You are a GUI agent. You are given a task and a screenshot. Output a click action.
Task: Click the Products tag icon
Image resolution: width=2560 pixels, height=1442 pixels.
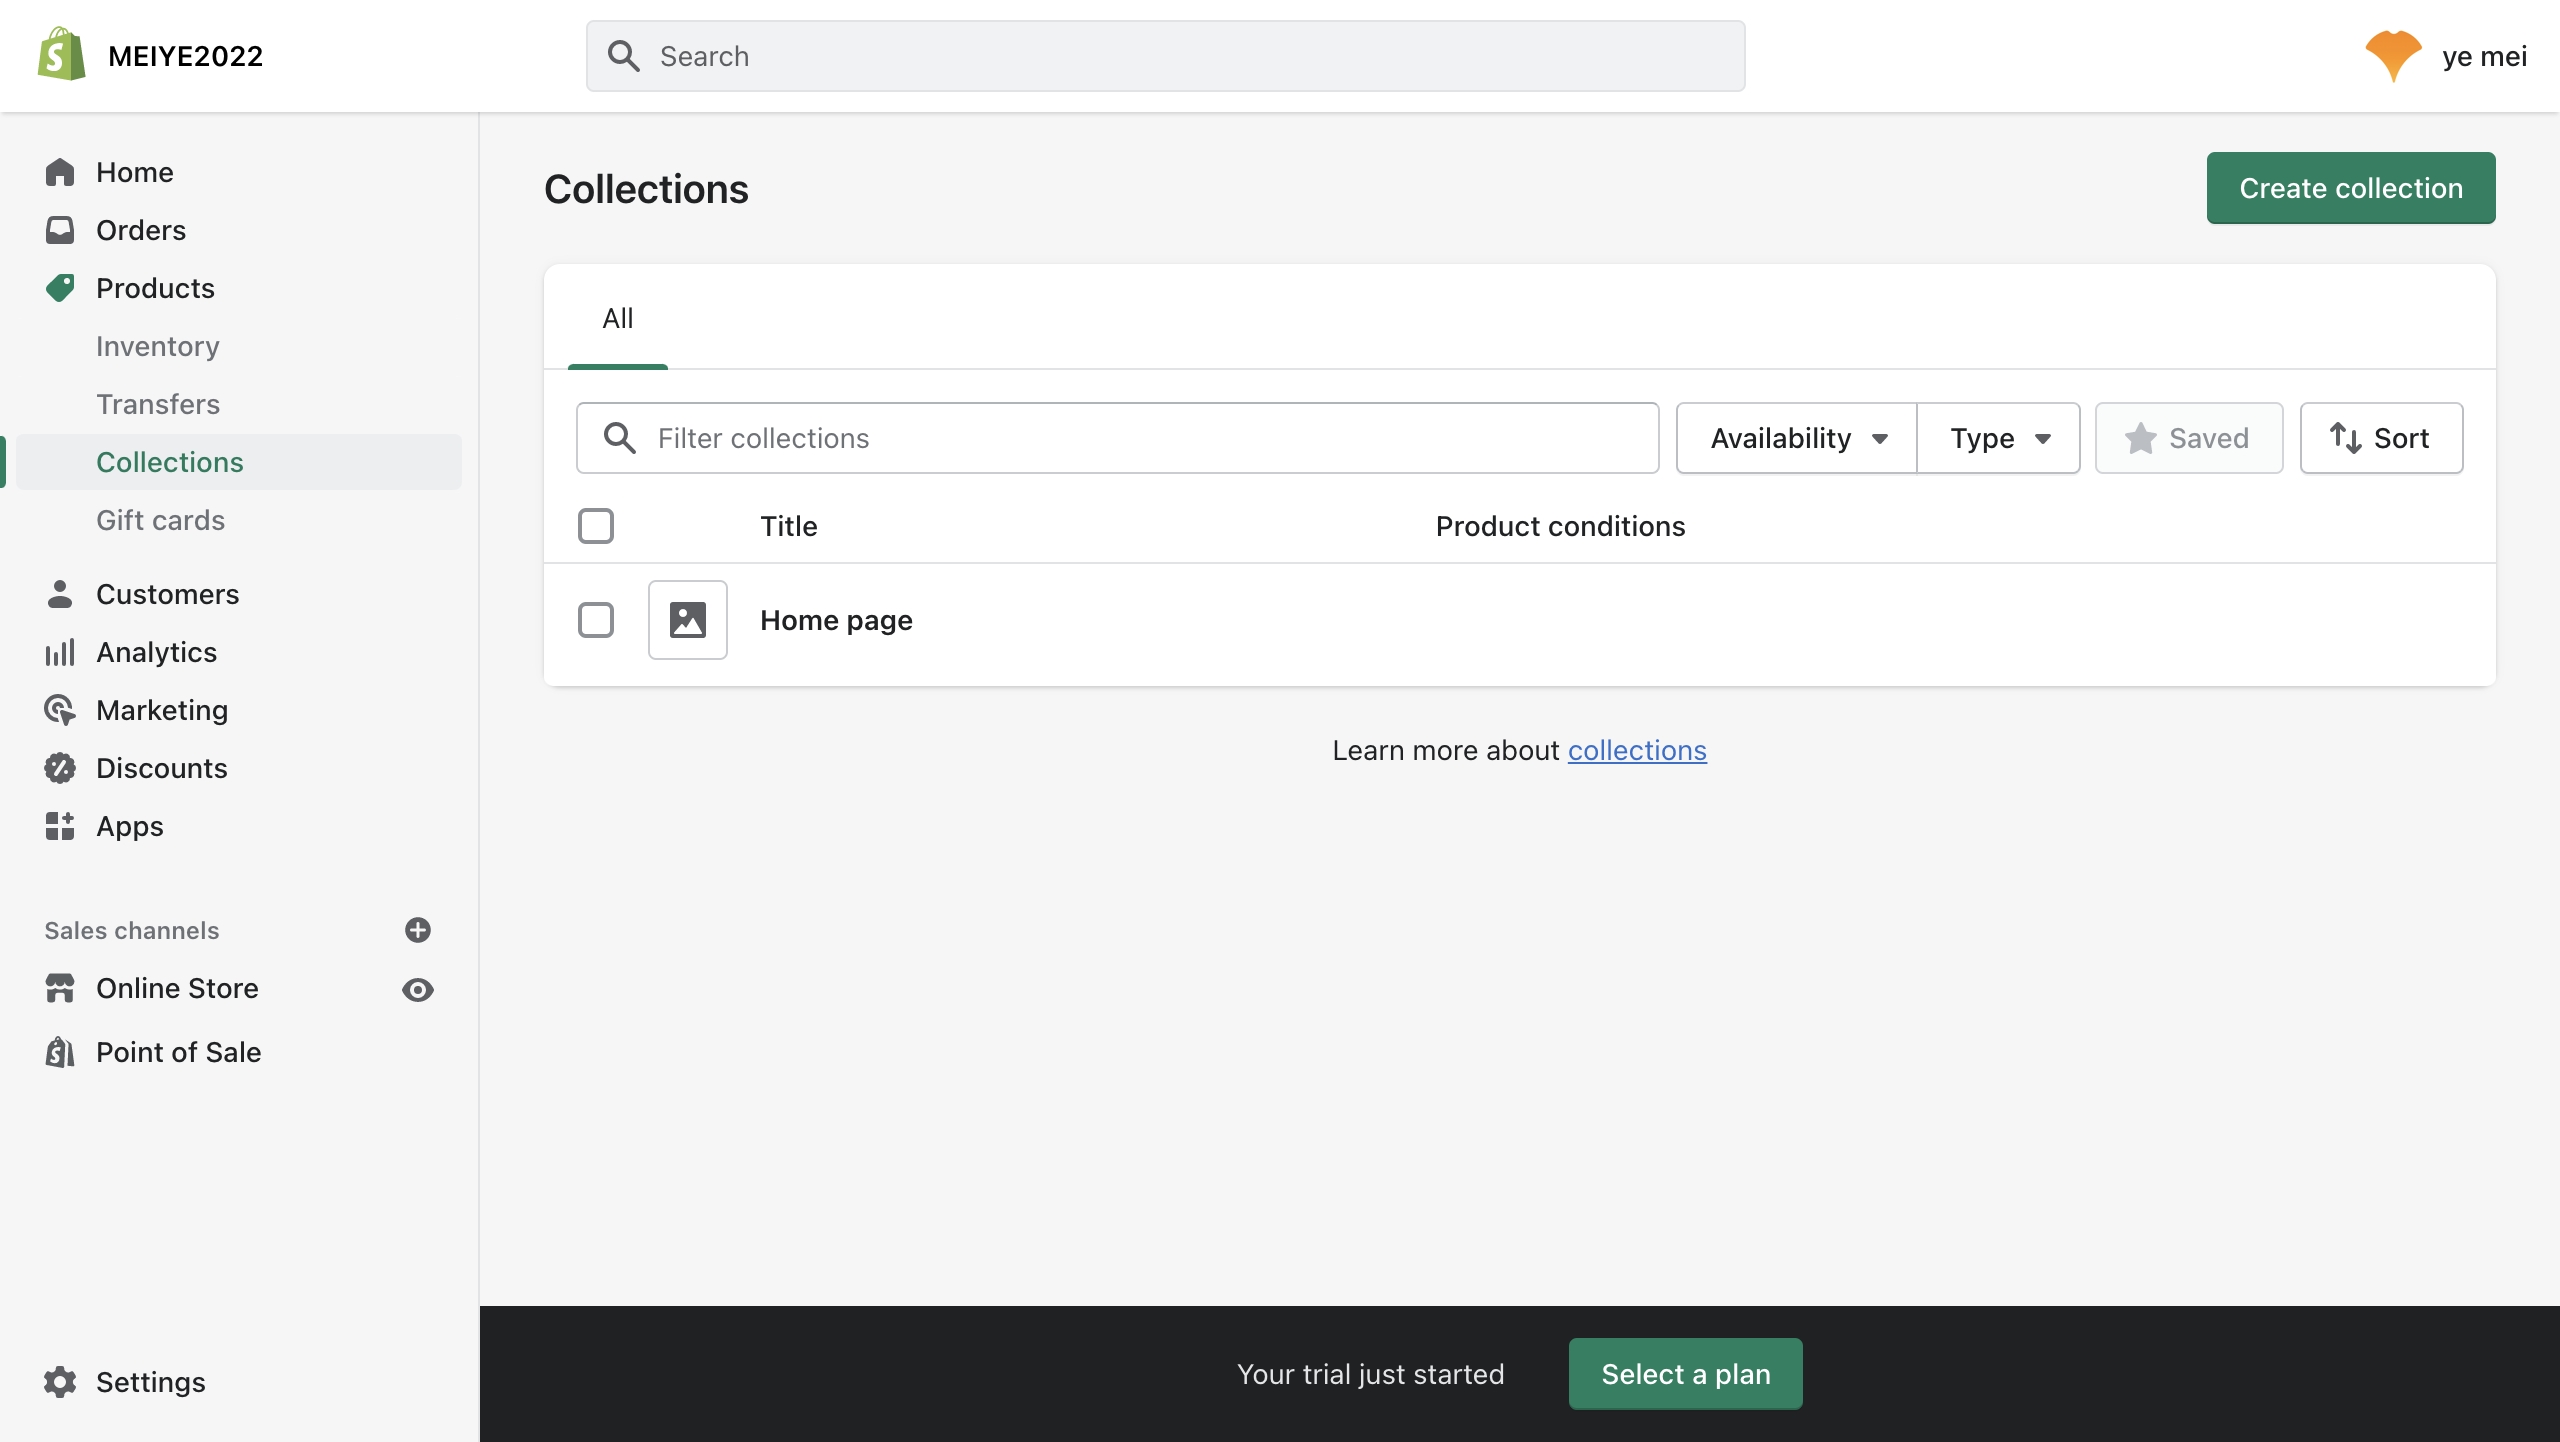[60, 288]
